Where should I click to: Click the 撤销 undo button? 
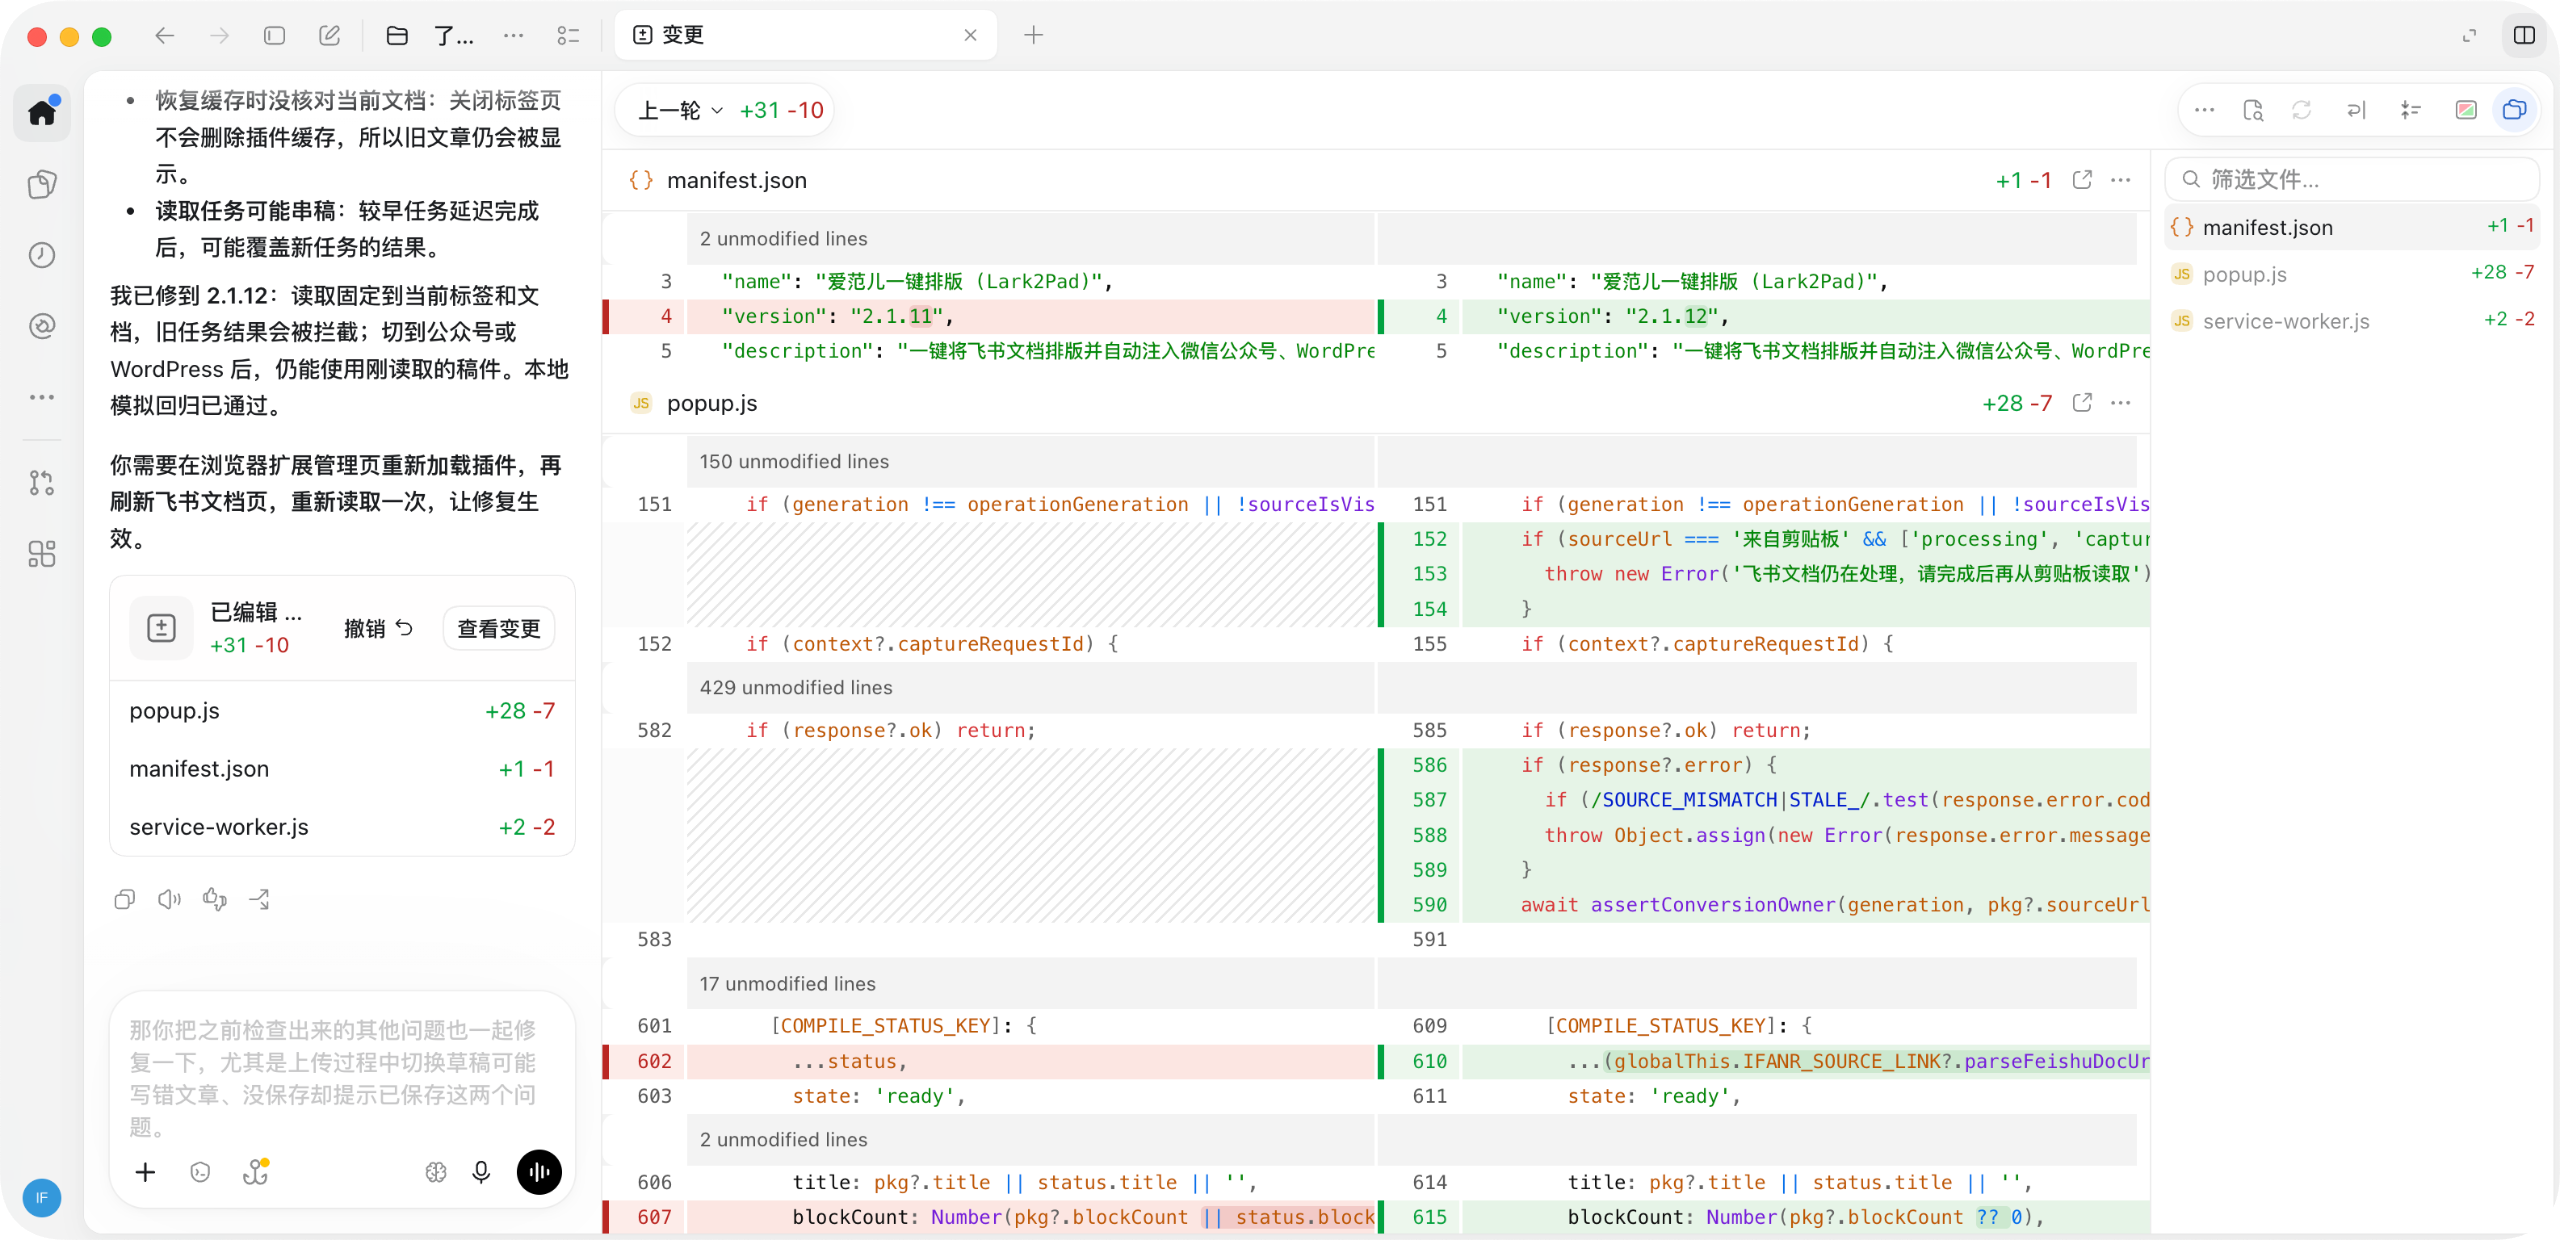(378, 629)
